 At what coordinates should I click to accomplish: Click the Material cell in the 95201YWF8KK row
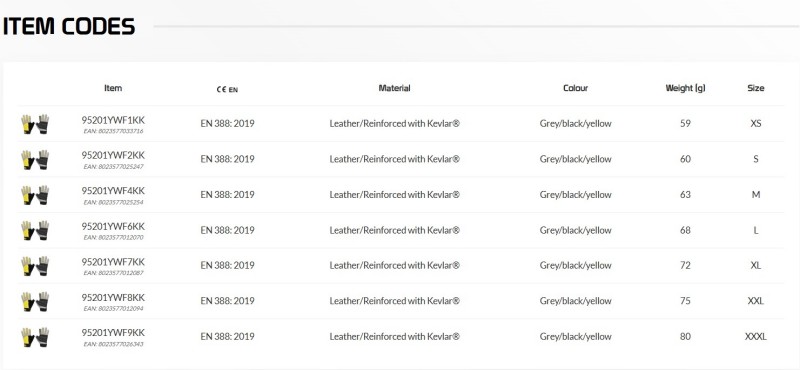click(394, 301)
